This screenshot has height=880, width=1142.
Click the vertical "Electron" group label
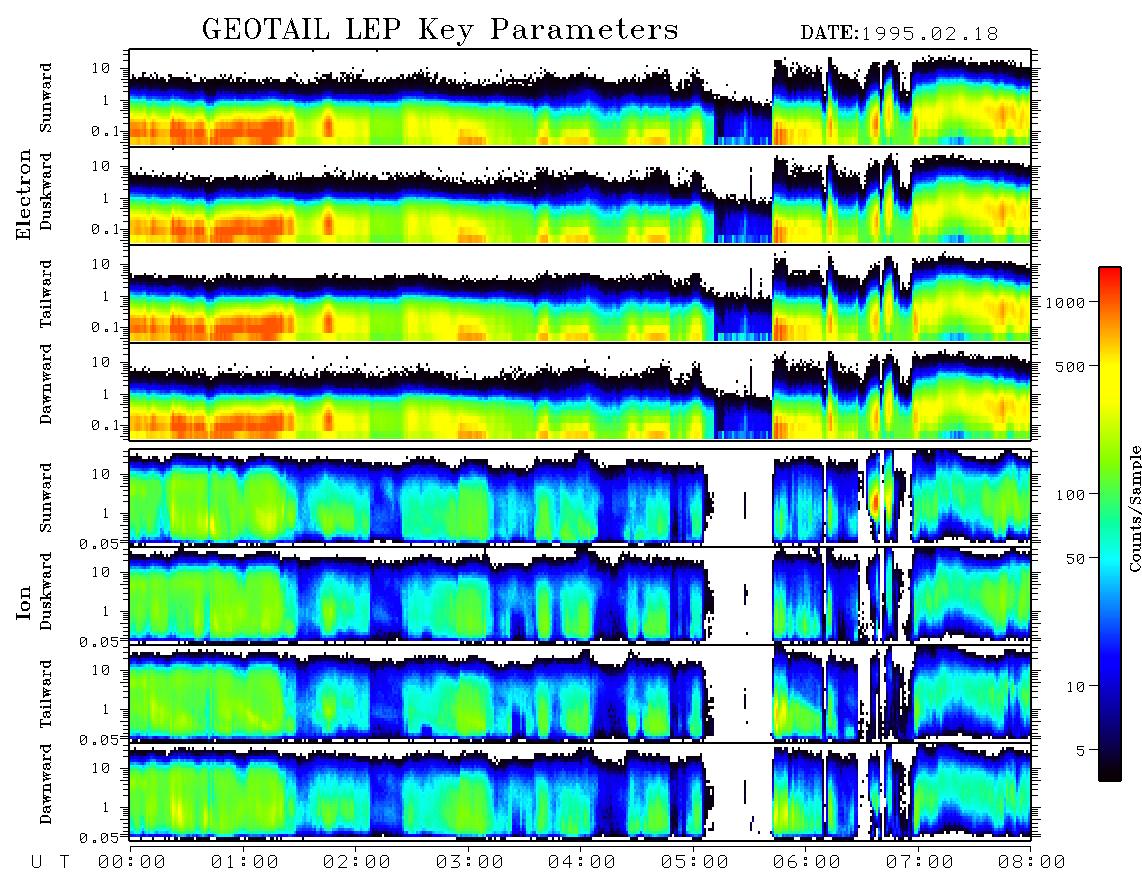click(x=24, y=194)
